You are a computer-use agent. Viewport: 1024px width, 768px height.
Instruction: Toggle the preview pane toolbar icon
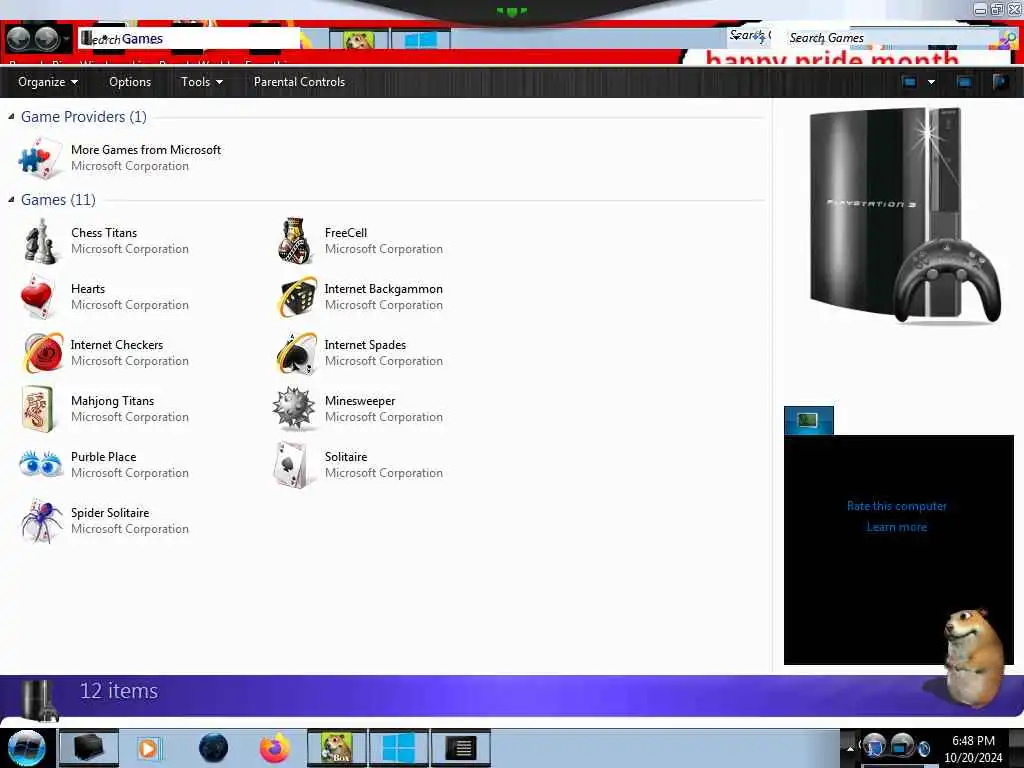coord(964,82)
